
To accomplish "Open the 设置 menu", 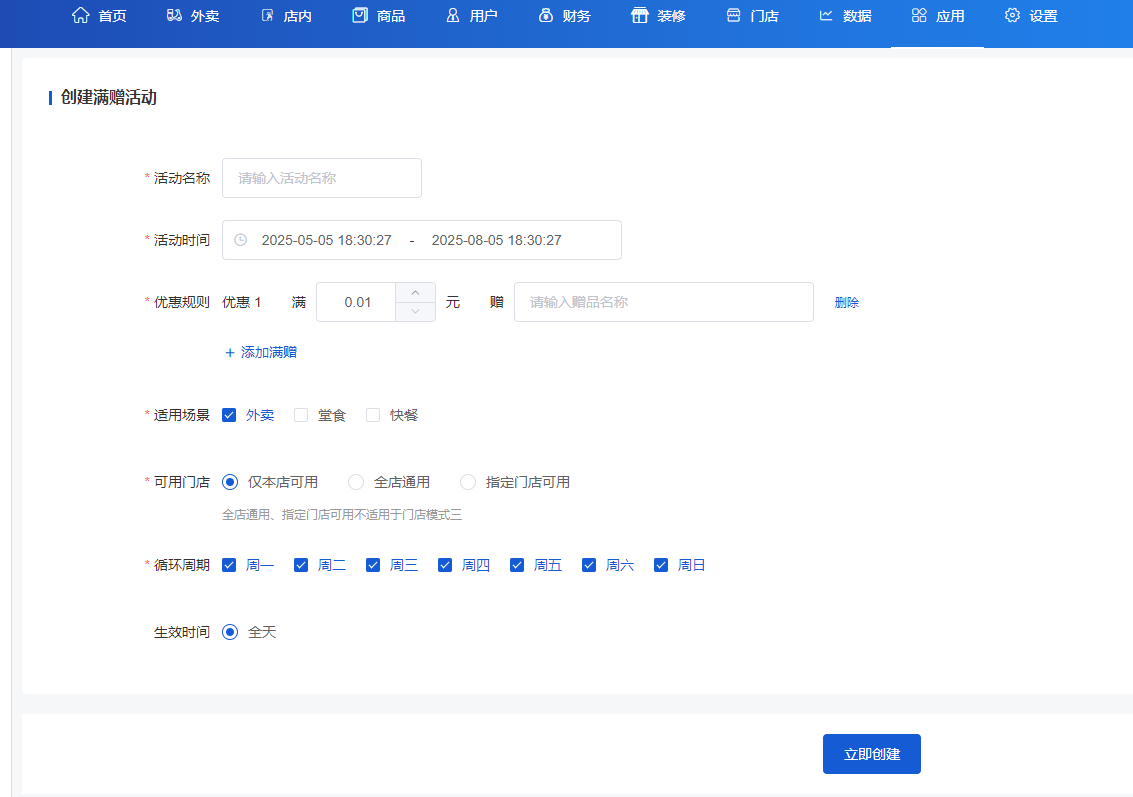I will click(x=1031, y=16).
